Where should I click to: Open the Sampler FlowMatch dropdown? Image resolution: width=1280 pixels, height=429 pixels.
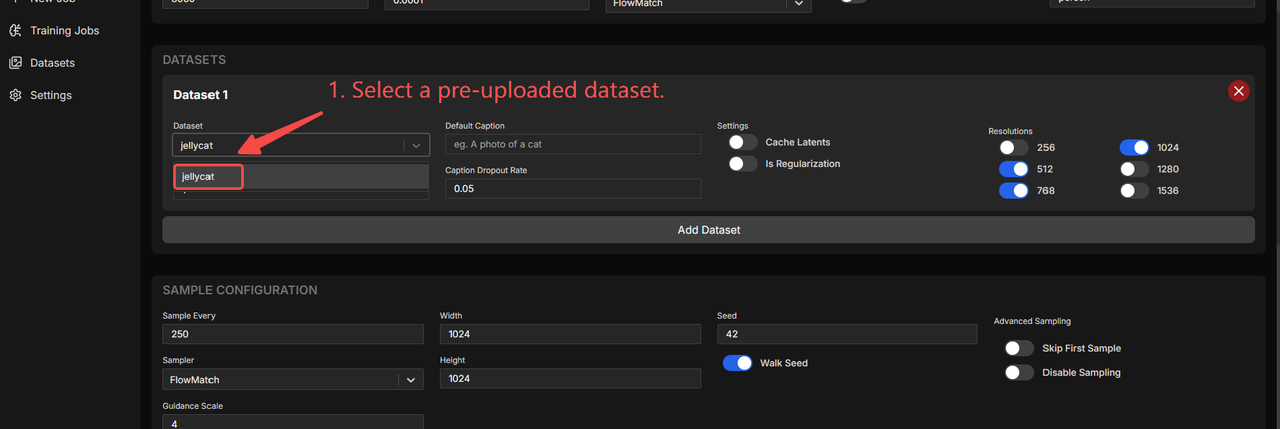293,379
